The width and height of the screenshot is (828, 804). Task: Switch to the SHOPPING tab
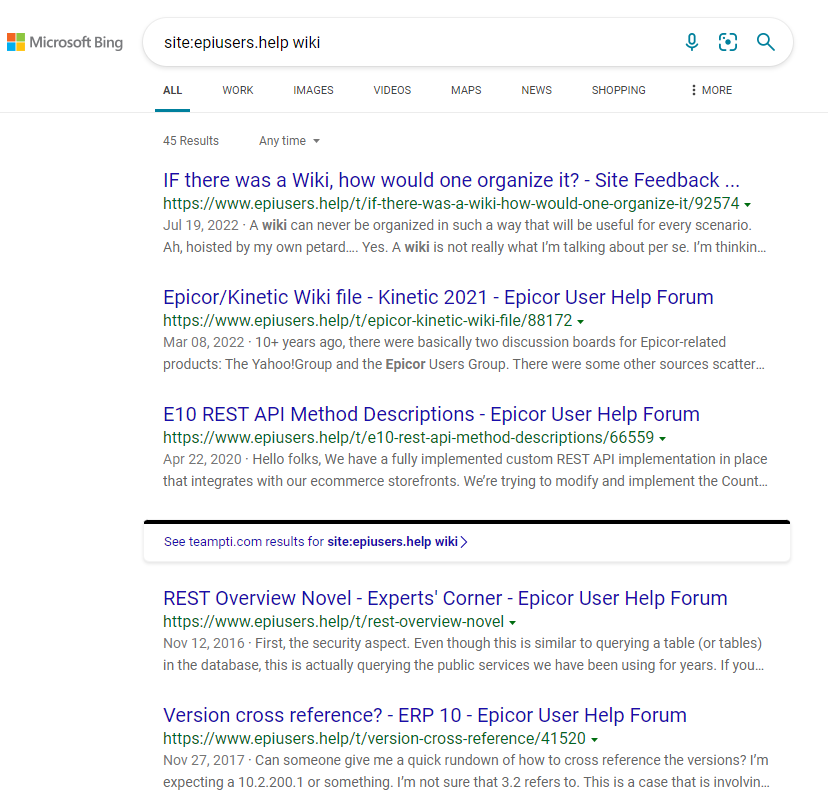(618, 90)
